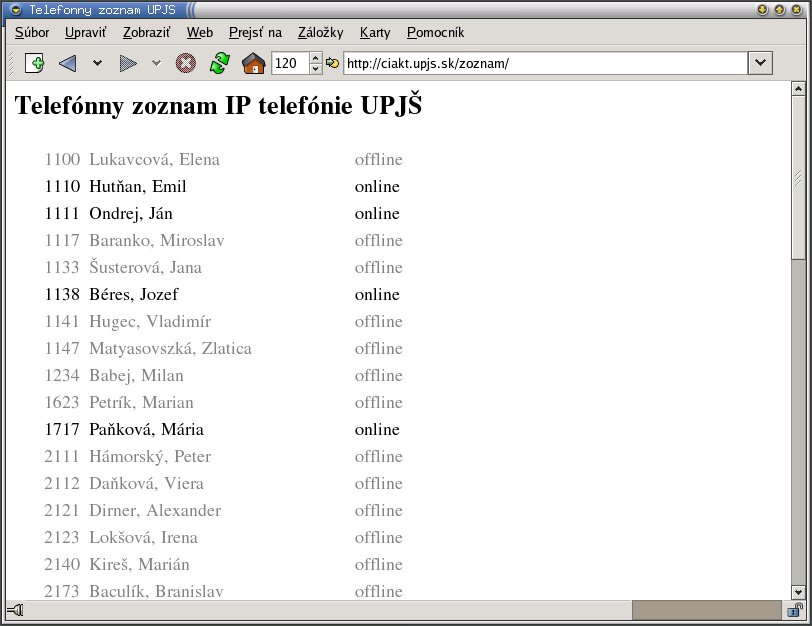The width and height of the screenshot is (812, 626).
Task: Select entry Paňková, Mária
Action: click(x=147, y=429)
